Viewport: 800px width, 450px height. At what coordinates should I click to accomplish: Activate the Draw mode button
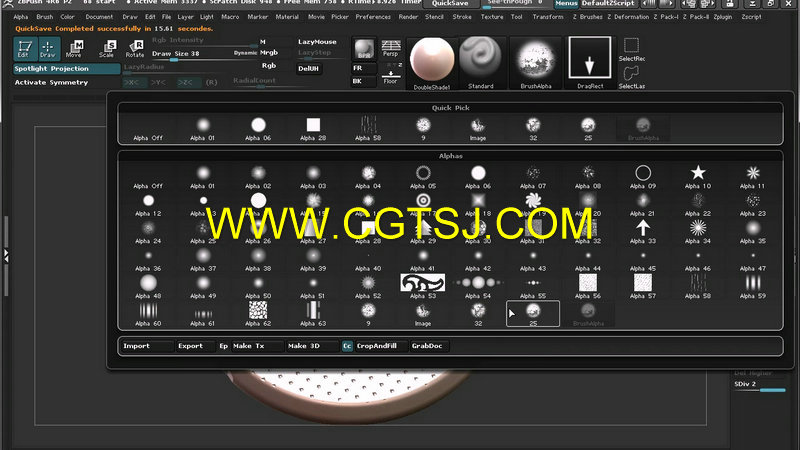coord(48,49)
